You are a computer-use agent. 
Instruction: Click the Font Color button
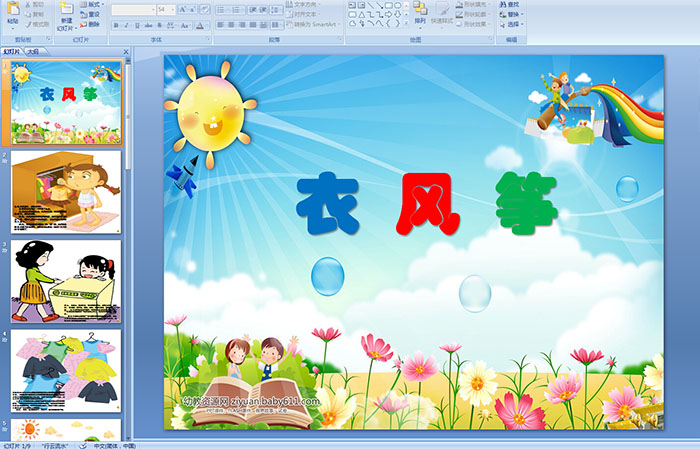click(x=201, y=25)
